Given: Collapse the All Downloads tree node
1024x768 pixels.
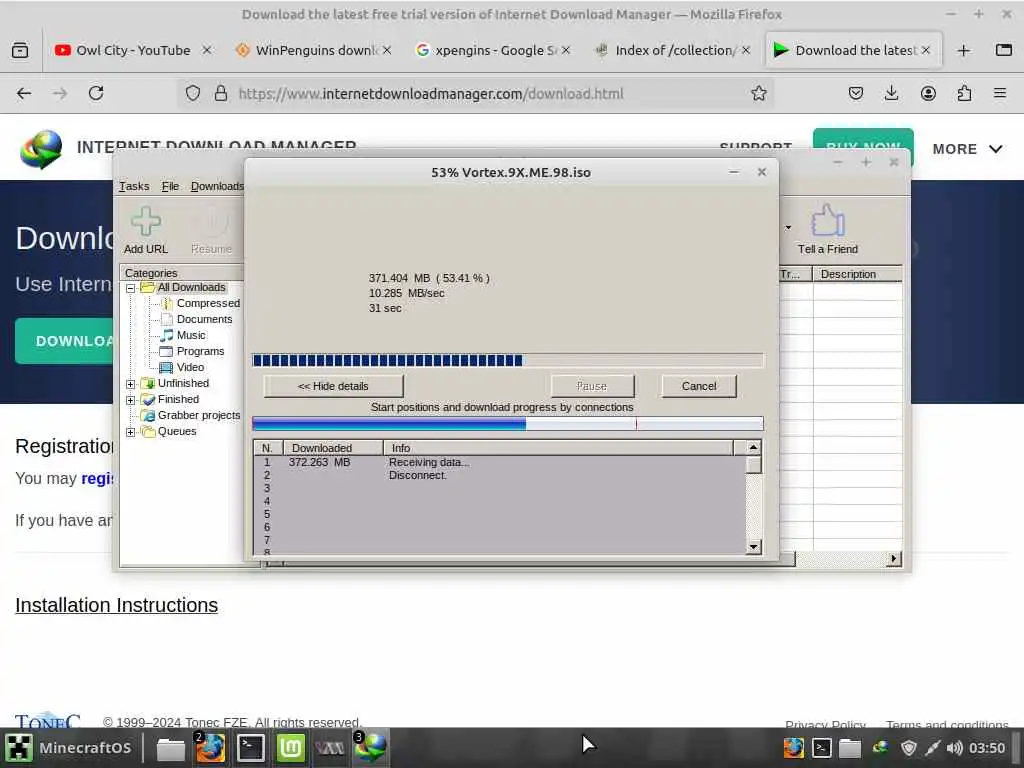Looking at the screenshot, I should tap(131, 288).
